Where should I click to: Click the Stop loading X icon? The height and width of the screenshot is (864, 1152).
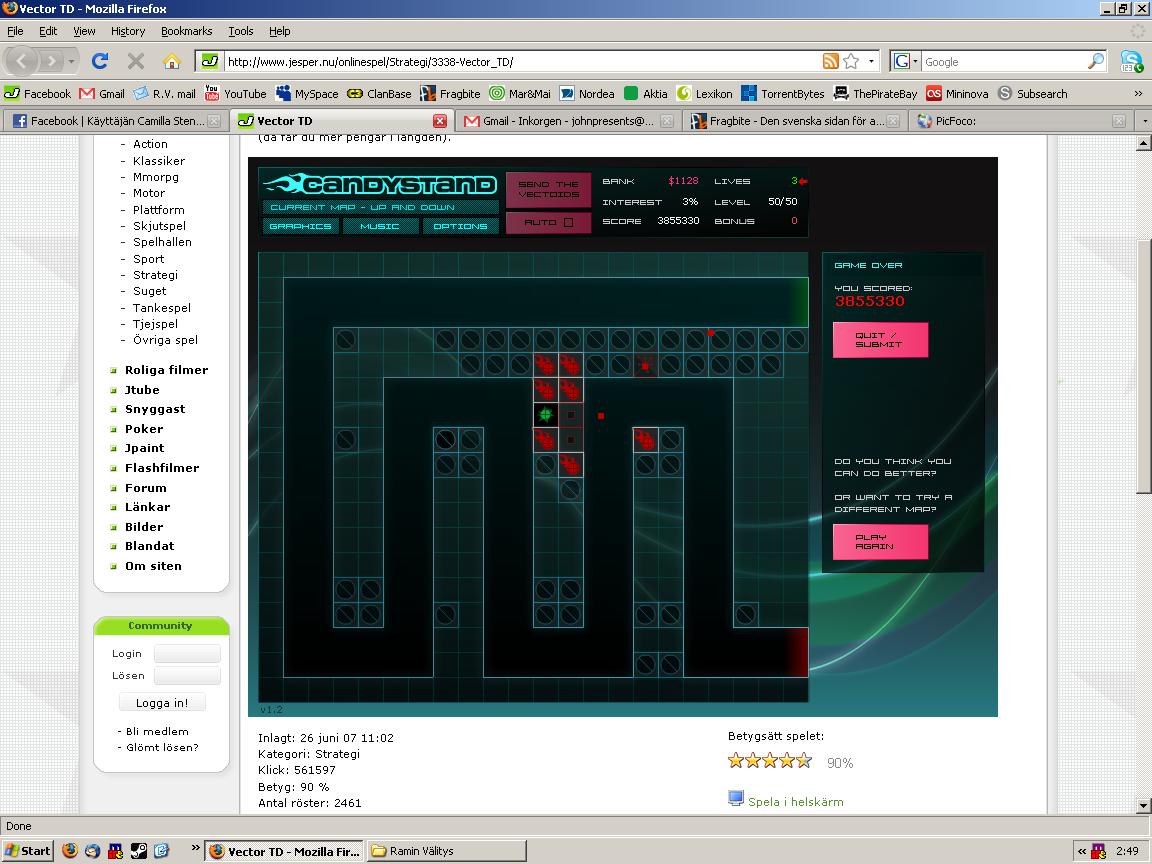click(x=136, y=61)
